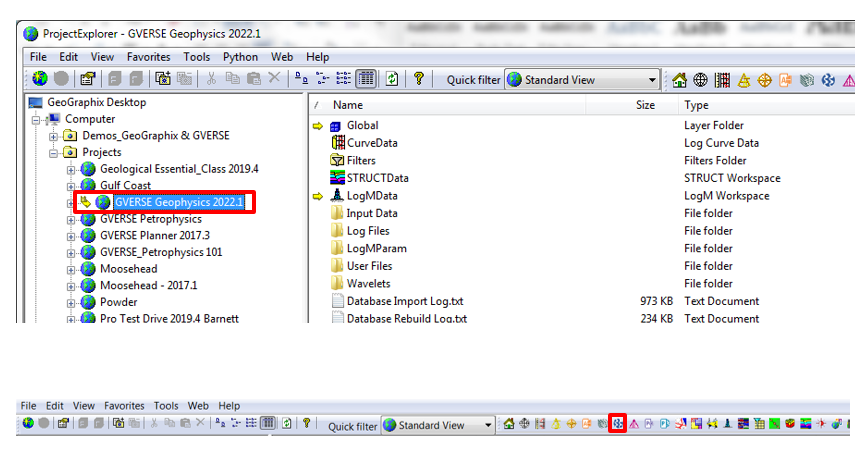Select GeoGraphix Desktop root node
The height and width of the screenshot is (457, 867).
click(x=96, y=102)
